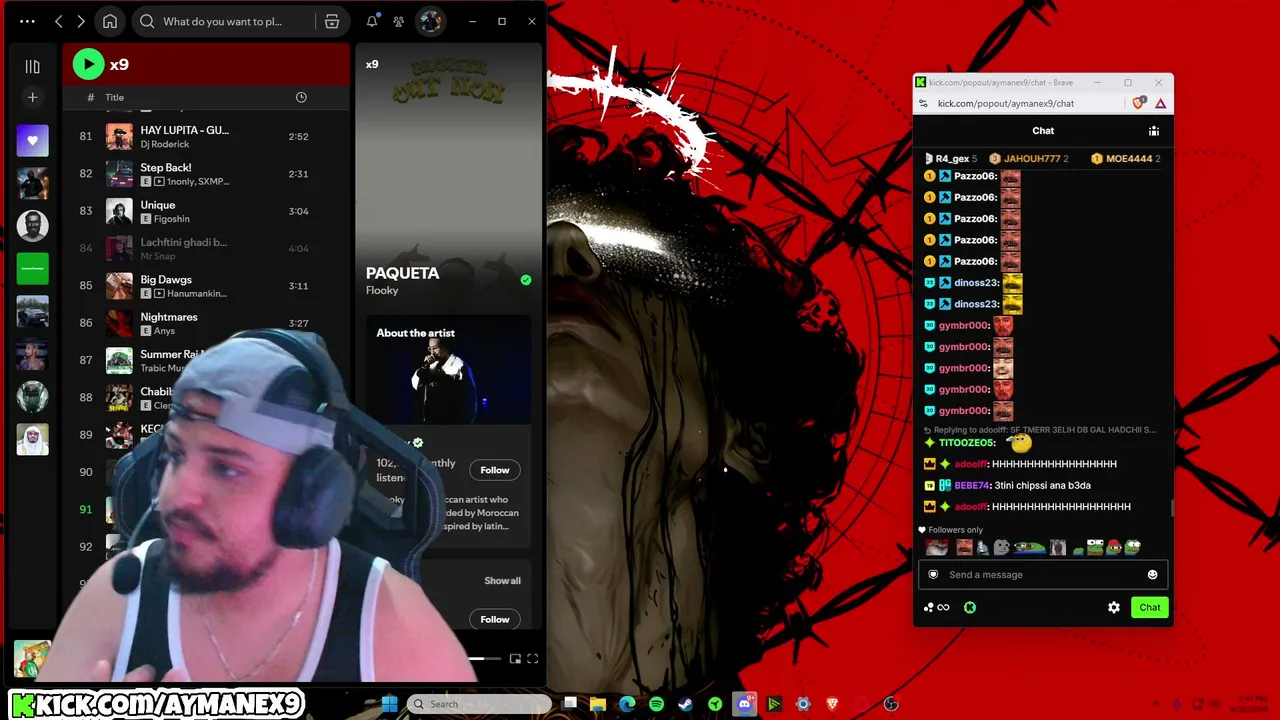1280x720 pixels.
Task: Open Spotify notifications bell
Action: [x=372, y=21]
